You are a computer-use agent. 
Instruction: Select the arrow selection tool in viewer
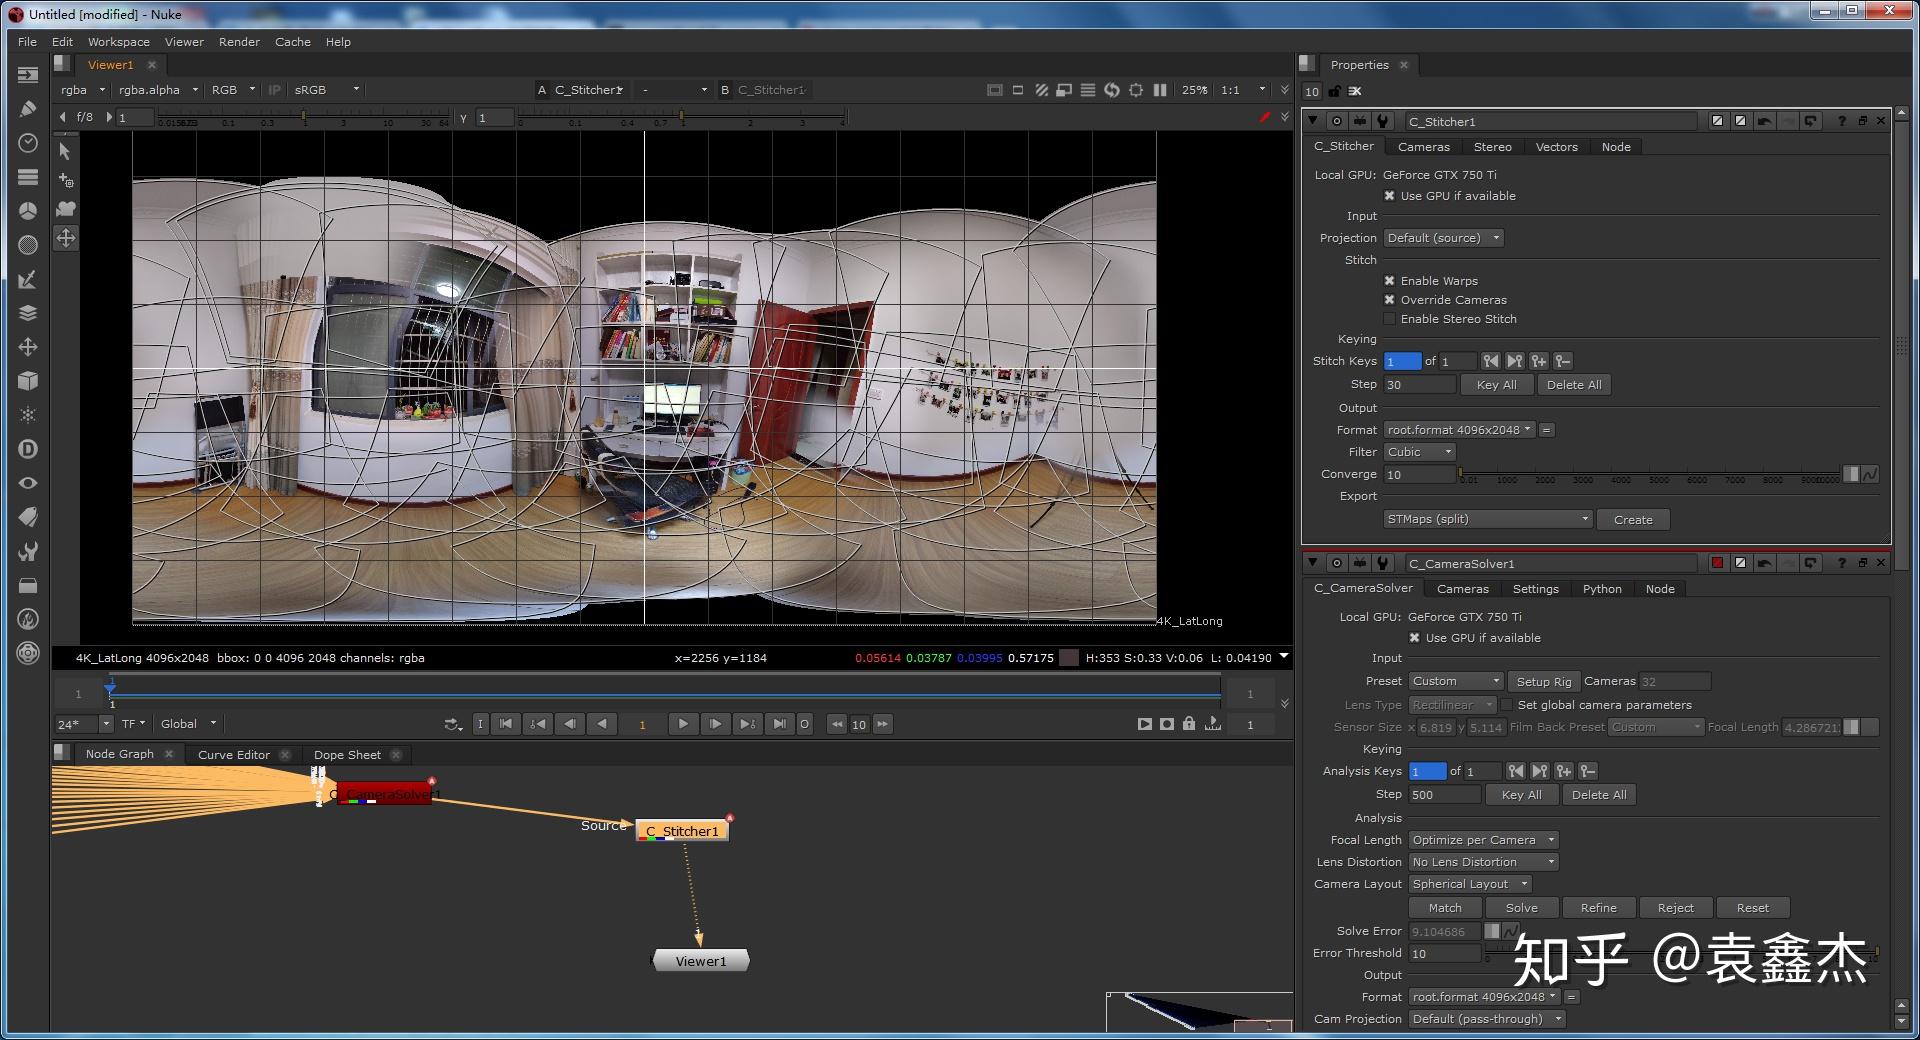point(65,151)
